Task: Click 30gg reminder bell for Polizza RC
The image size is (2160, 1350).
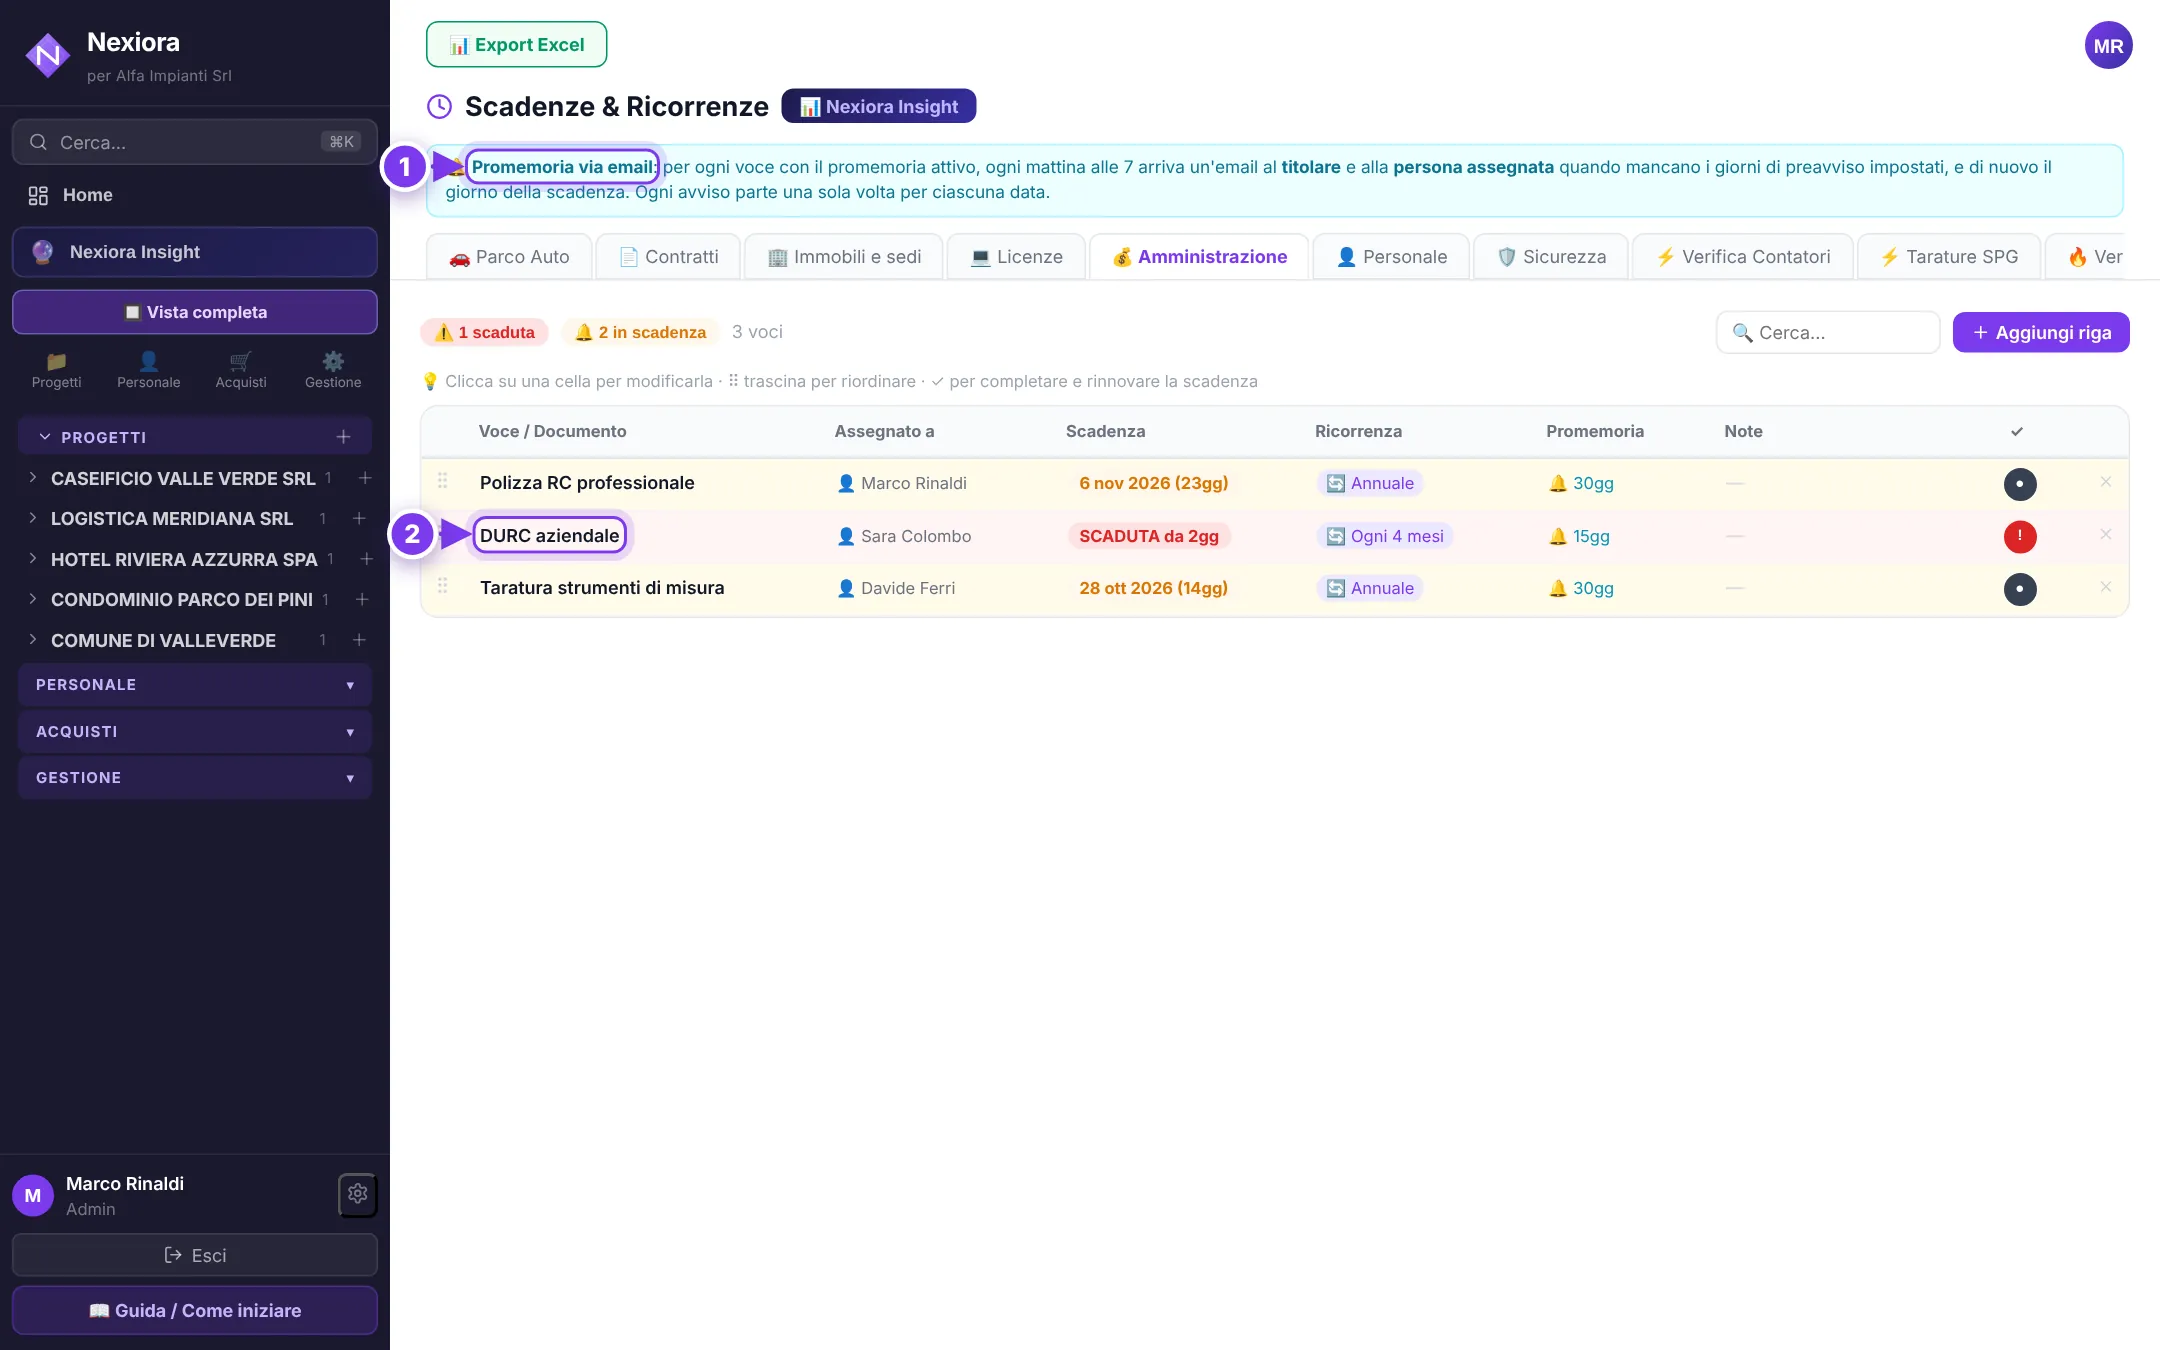Action: click(1581, 484)
